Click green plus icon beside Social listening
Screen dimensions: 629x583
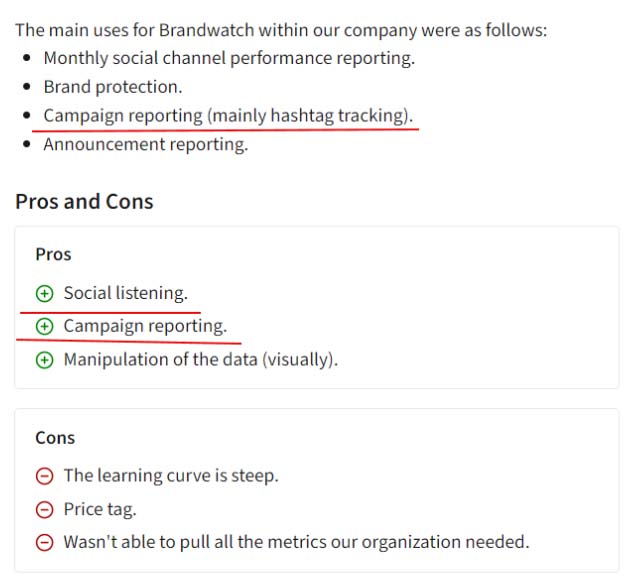[45, 293]
